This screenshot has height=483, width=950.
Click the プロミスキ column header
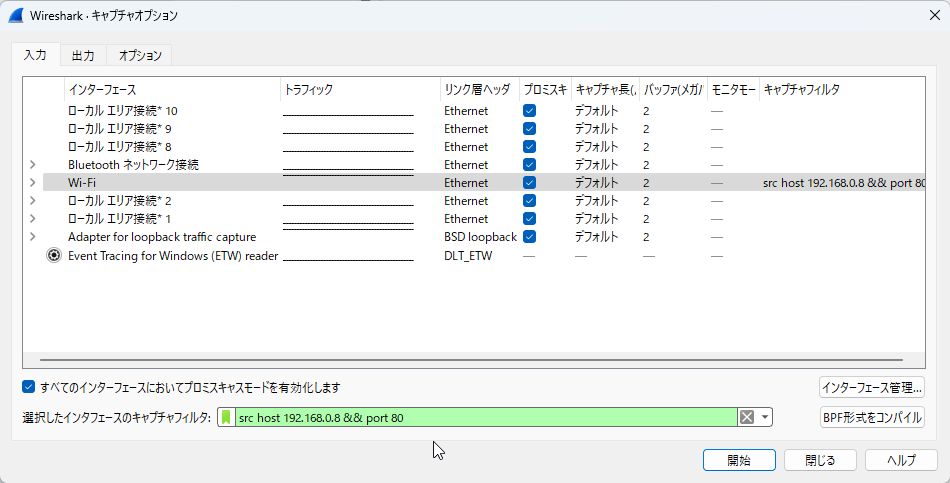(x=545, y=90)
